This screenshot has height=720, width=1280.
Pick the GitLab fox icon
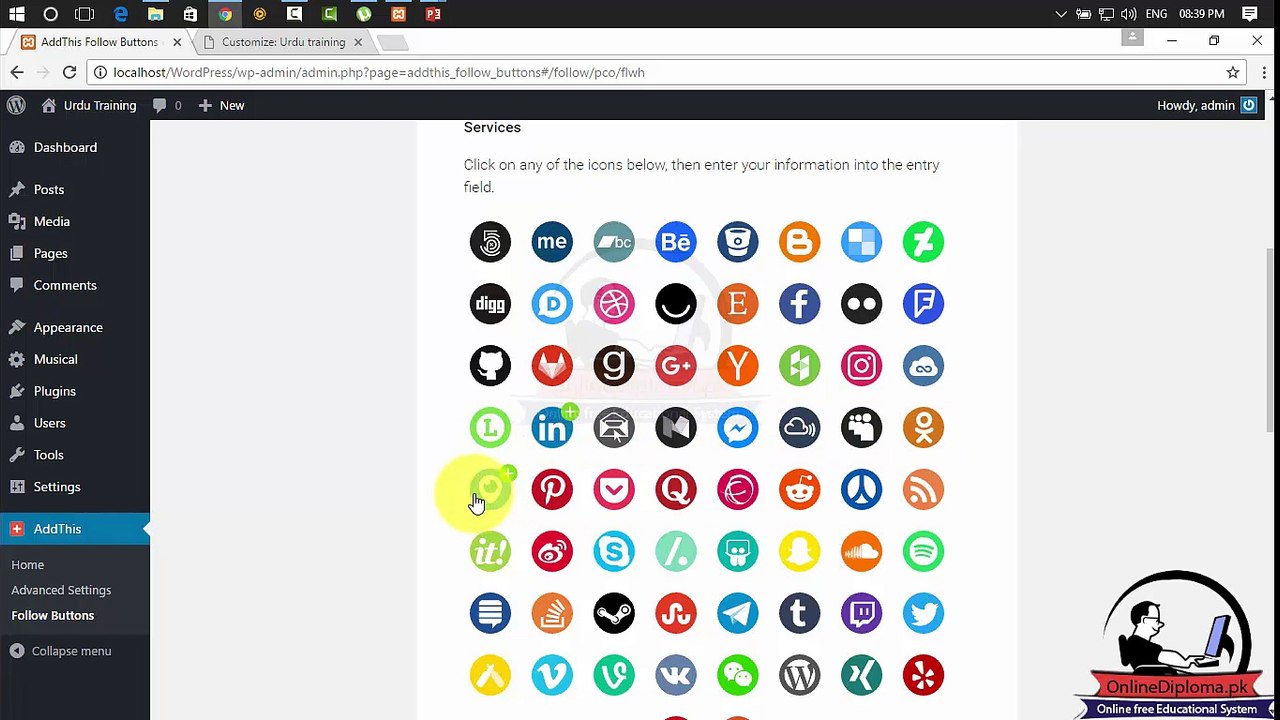coord(552,366)
